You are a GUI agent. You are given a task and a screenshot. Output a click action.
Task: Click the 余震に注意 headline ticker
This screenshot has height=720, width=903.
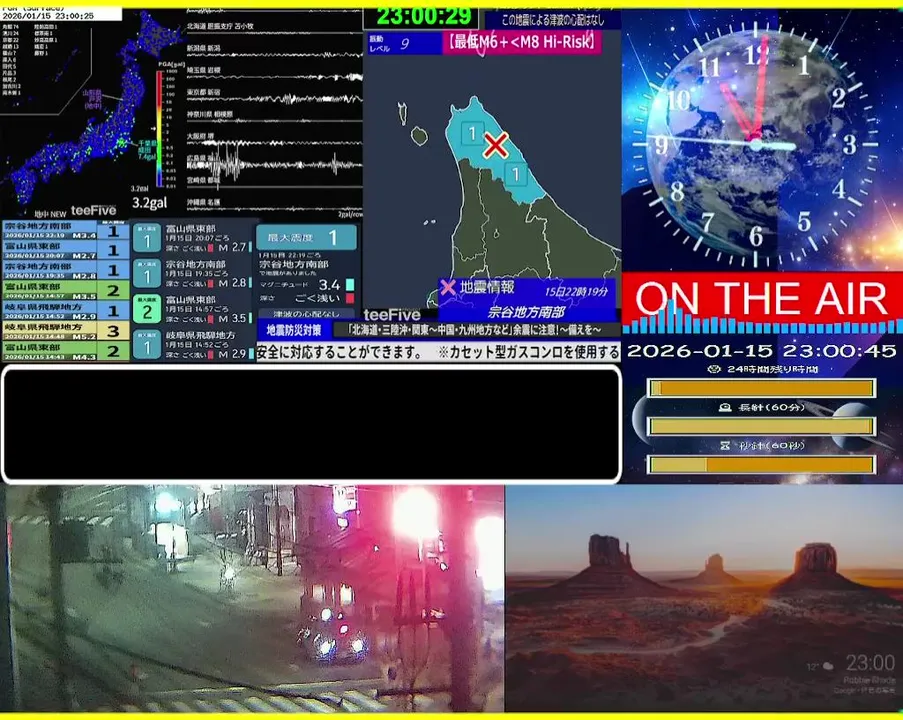tap(475, 330)
